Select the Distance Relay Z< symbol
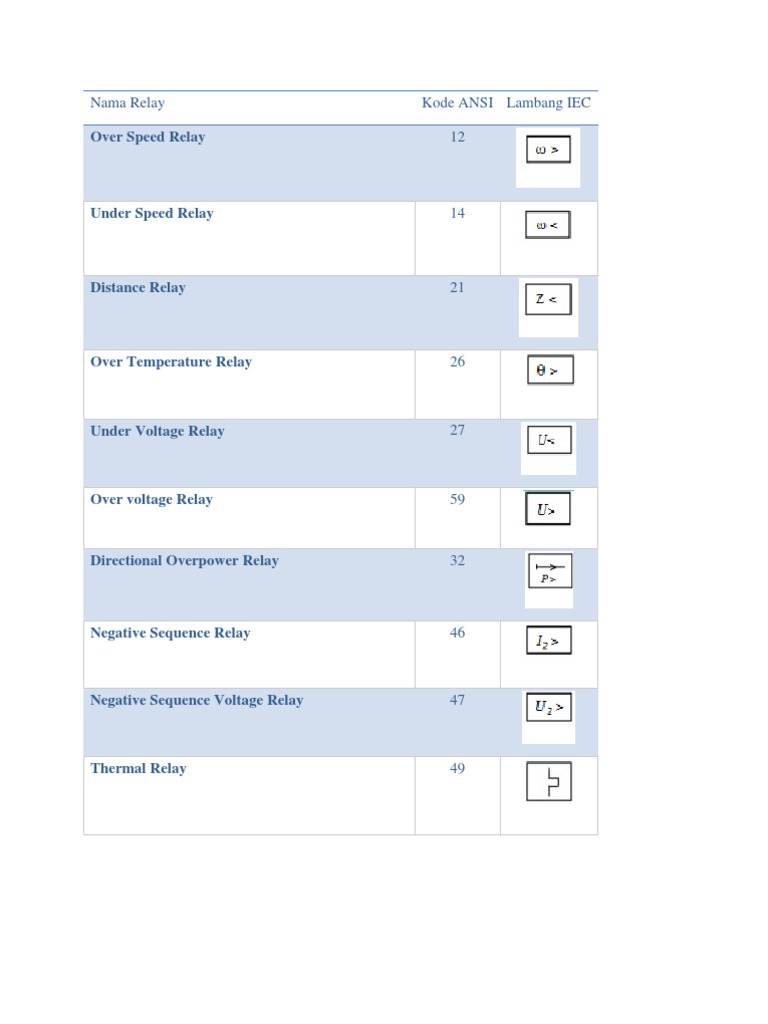 (548, 299)
